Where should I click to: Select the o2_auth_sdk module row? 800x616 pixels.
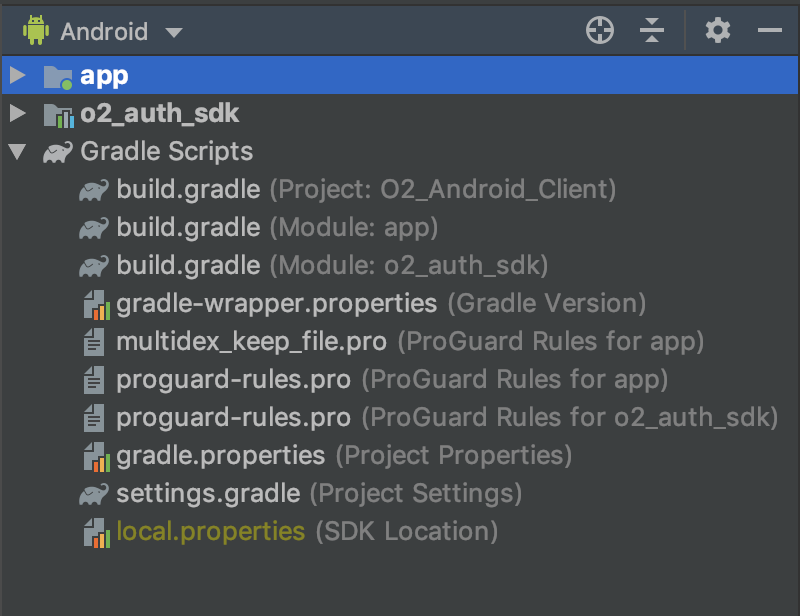400,113
